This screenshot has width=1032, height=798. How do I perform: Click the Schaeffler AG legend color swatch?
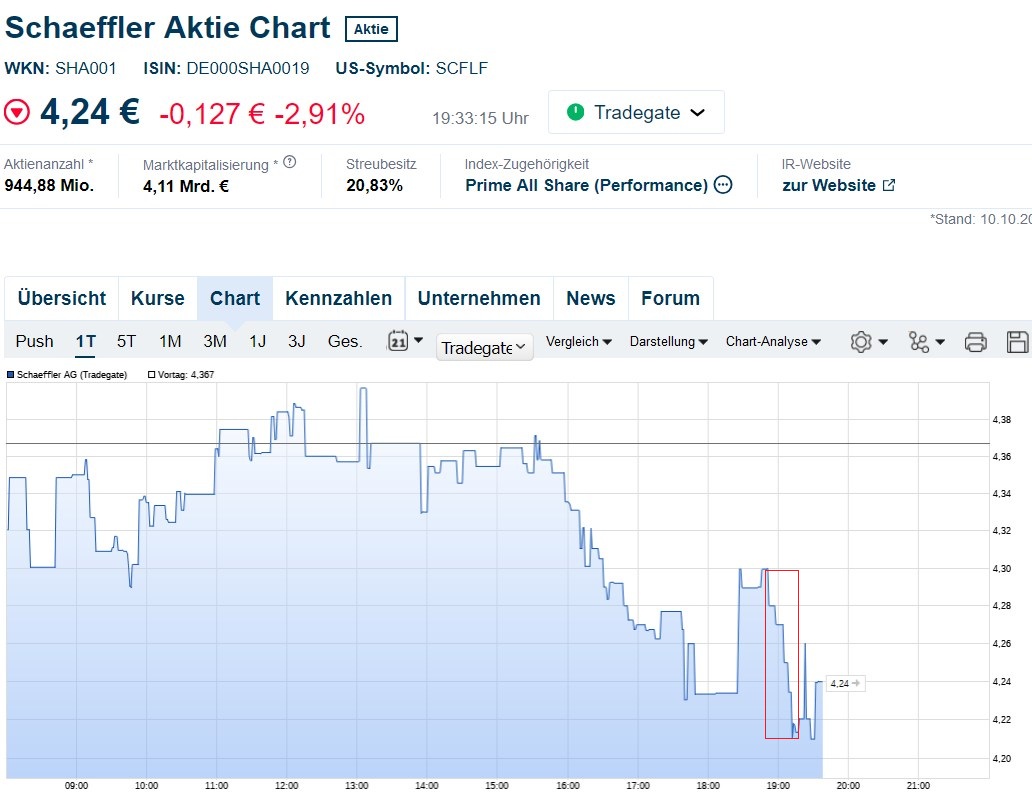11,375
